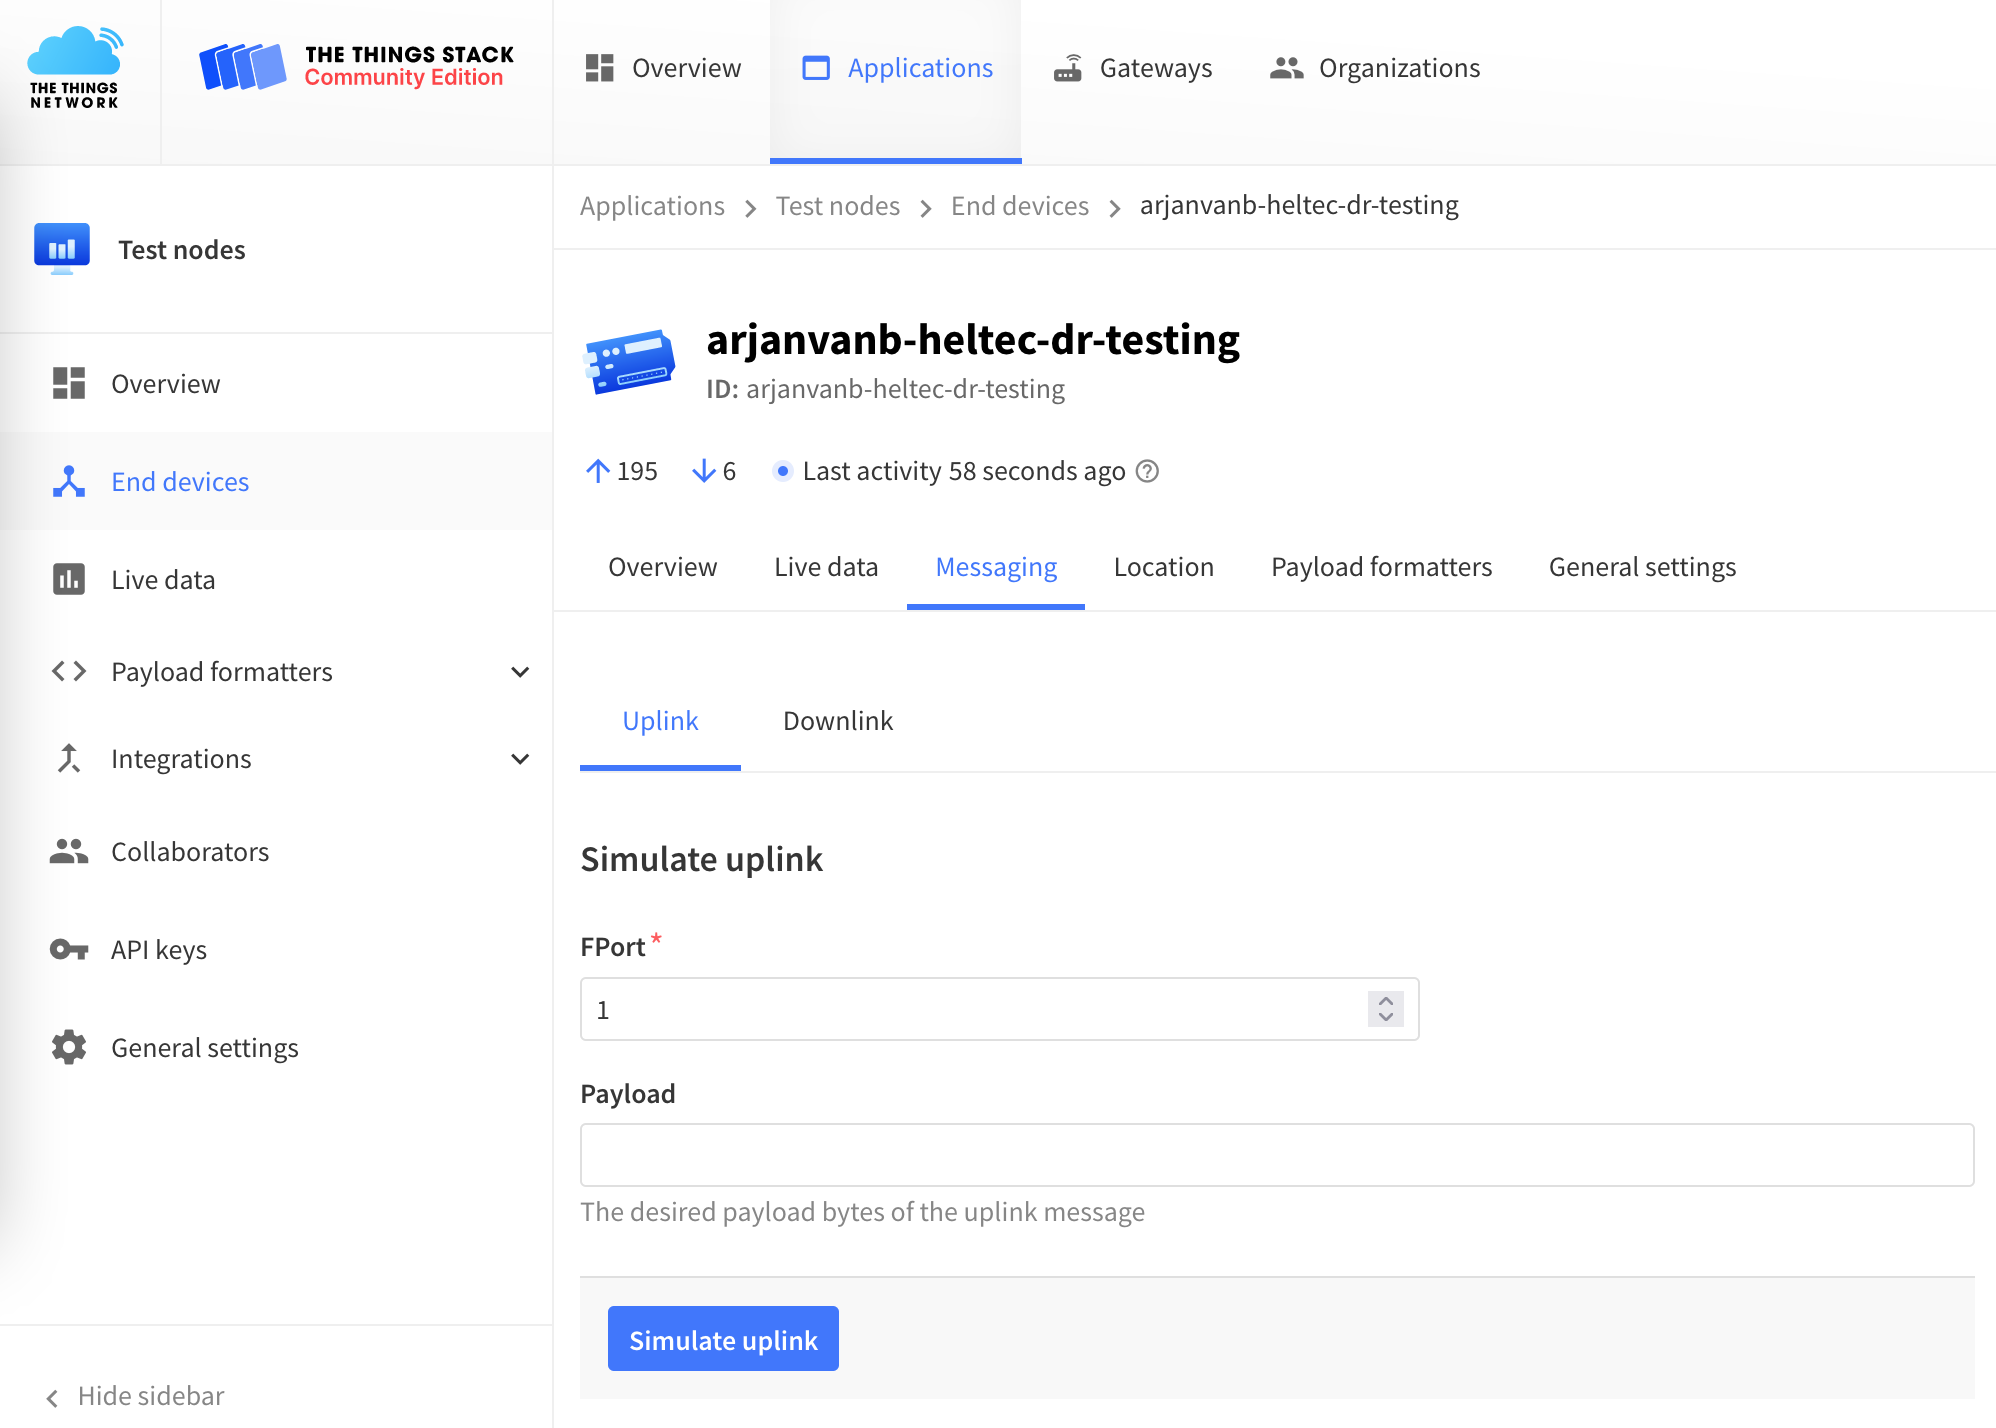Open device General settings tab
Screen dimensions: 1996x1428
point(1642,567)
